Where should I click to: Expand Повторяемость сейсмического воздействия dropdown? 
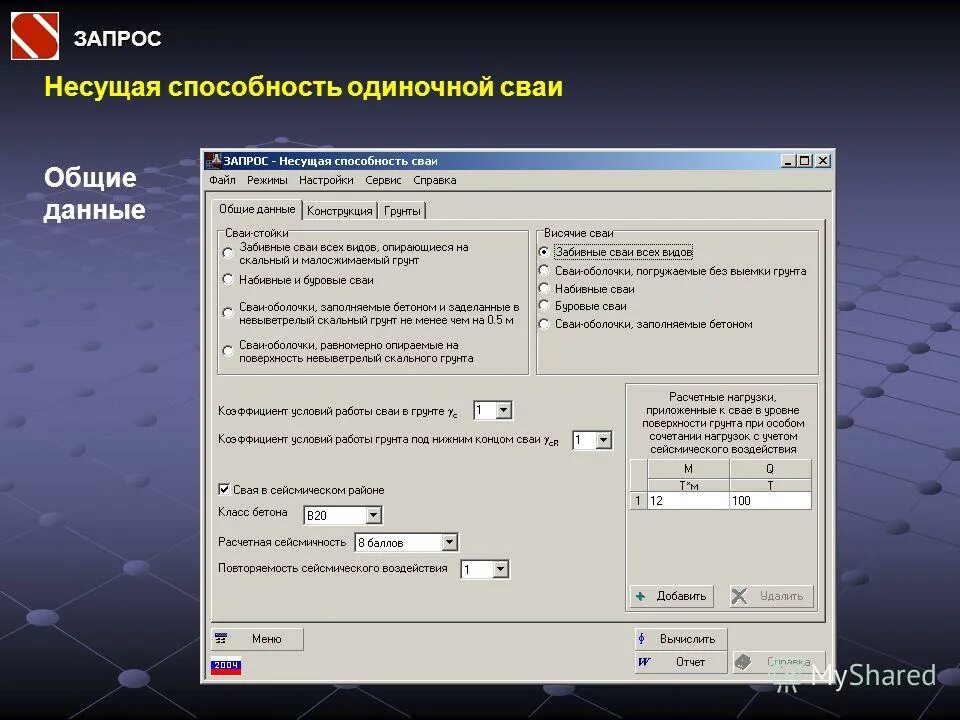500,569
